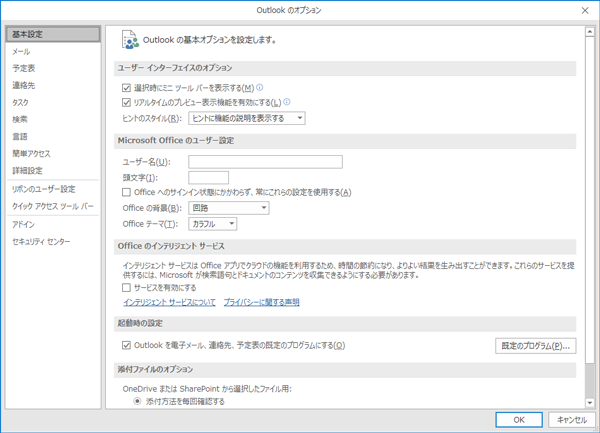Click Office のインテリジェント サービス heading
The image size is (600, 433).
(171, 246)
